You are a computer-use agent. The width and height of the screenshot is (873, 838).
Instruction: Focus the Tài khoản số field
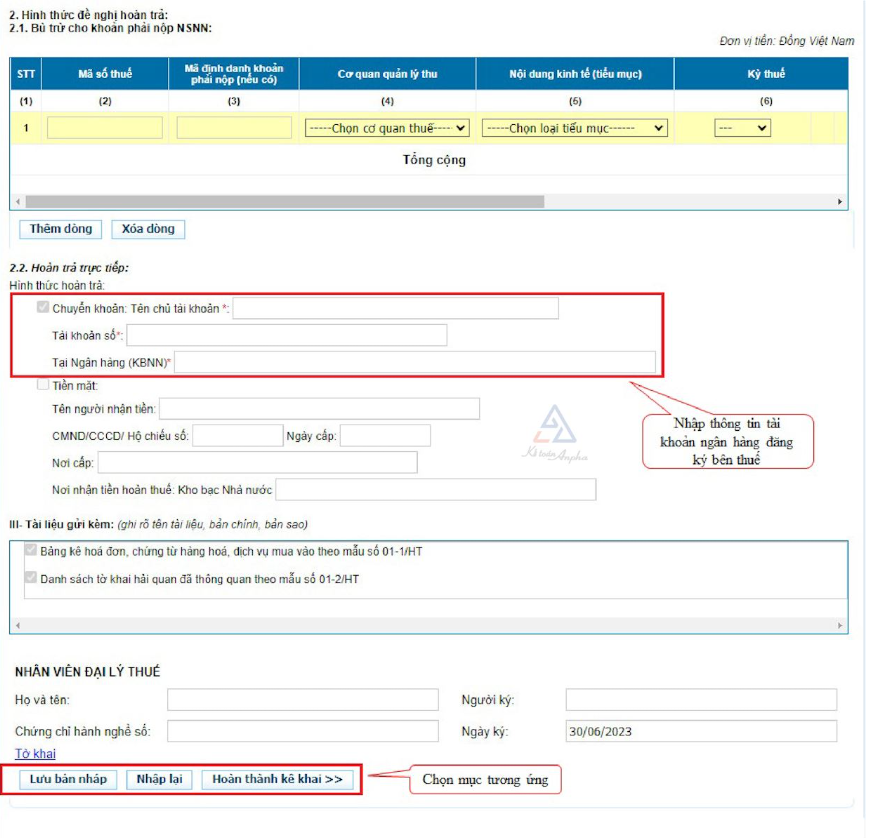287,335
